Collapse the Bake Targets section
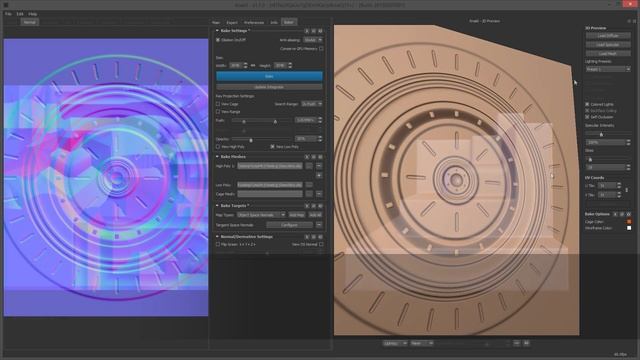Image resolution: width=640 pixels, height=360 pixels. [217, 206]
